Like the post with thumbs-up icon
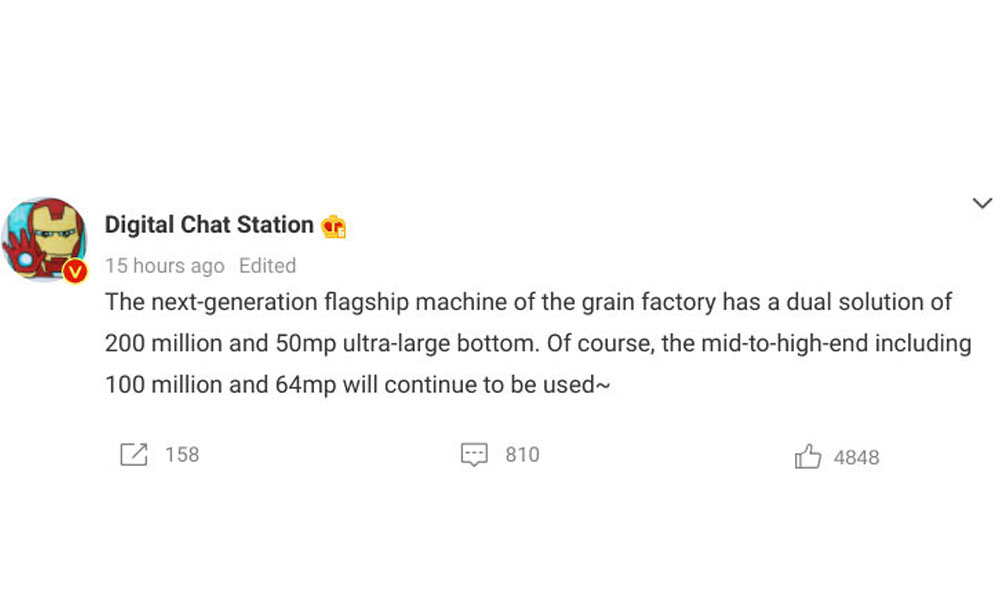1000x600 pixels. 807,457
